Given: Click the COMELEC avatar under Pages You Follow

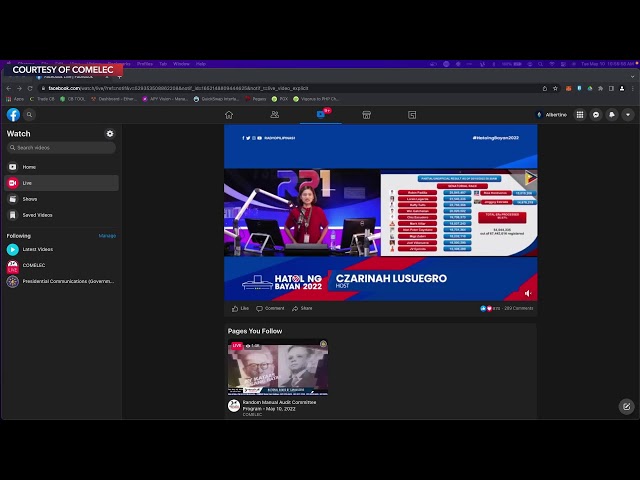Looking at the screenshot, I should [234, 406].
